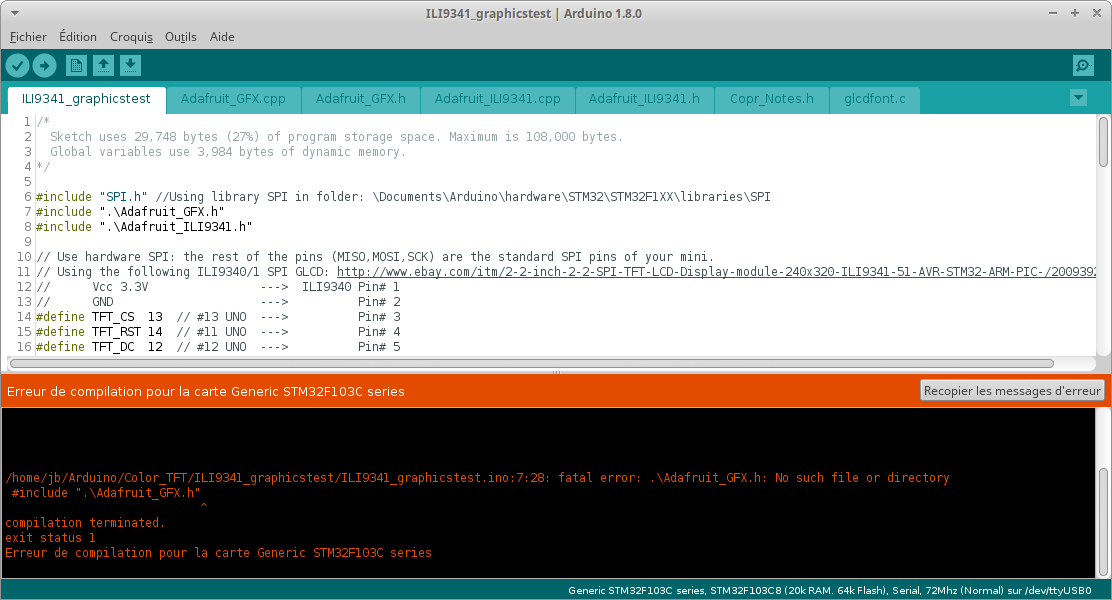Create a new sketch via the New icon
1112x600 pixels.
(76, 66)
